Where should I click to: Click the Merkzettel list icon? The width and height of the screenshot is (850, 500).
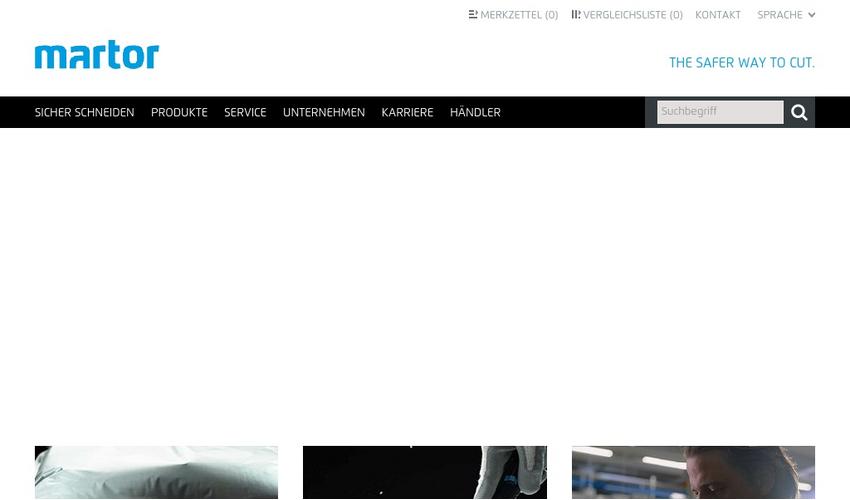[473, 15]
